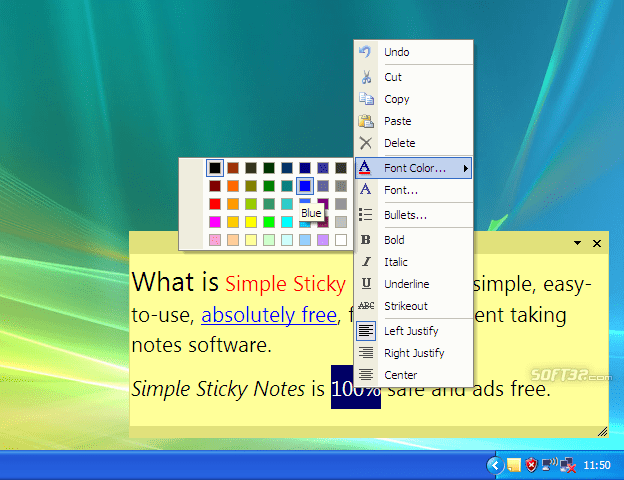Select Copy in the context menu
This screenshot has height=480, width=624.
click(413, 99)
